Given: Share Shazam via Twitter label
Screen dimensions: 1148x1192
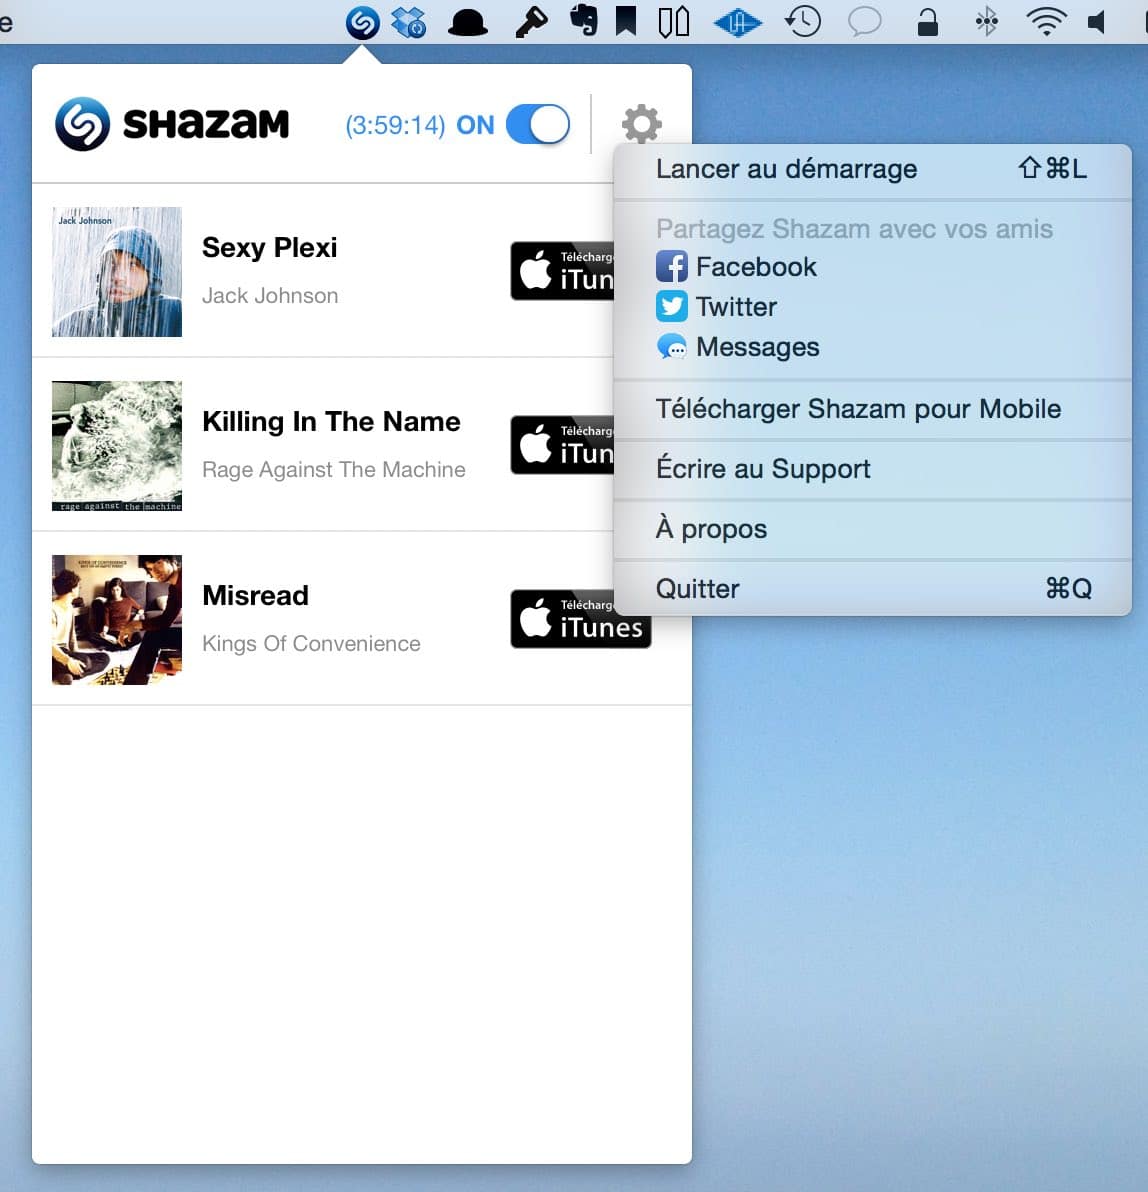Looking at the screenshot, I should (737, 306).
